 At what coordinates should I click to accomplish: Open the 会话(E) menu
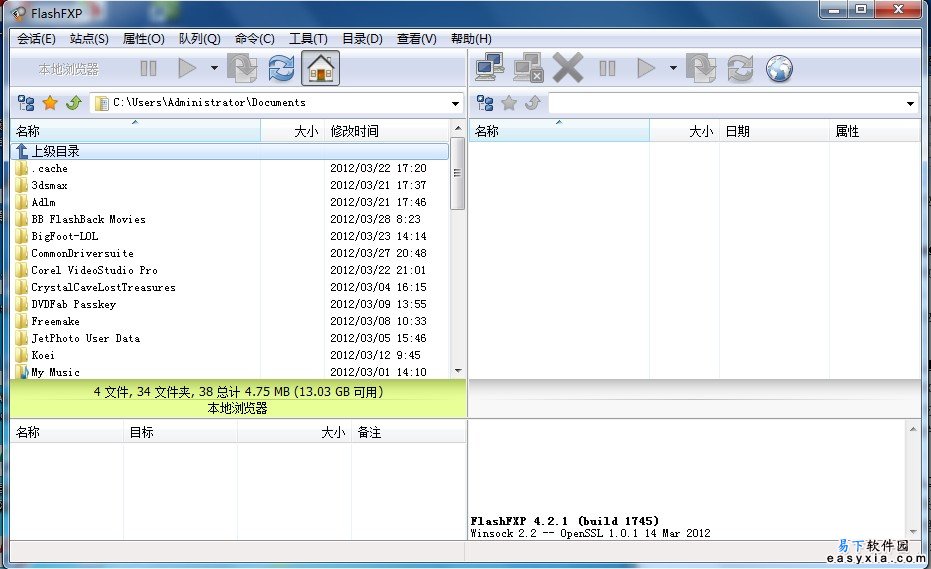point(36,39)
